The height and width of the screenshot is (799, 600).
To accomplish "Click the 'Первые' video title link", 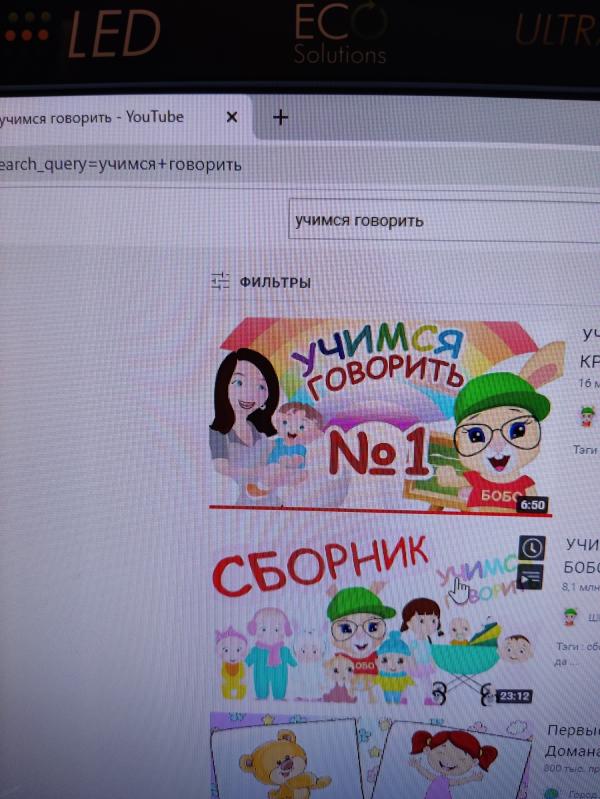I will 572,740.
